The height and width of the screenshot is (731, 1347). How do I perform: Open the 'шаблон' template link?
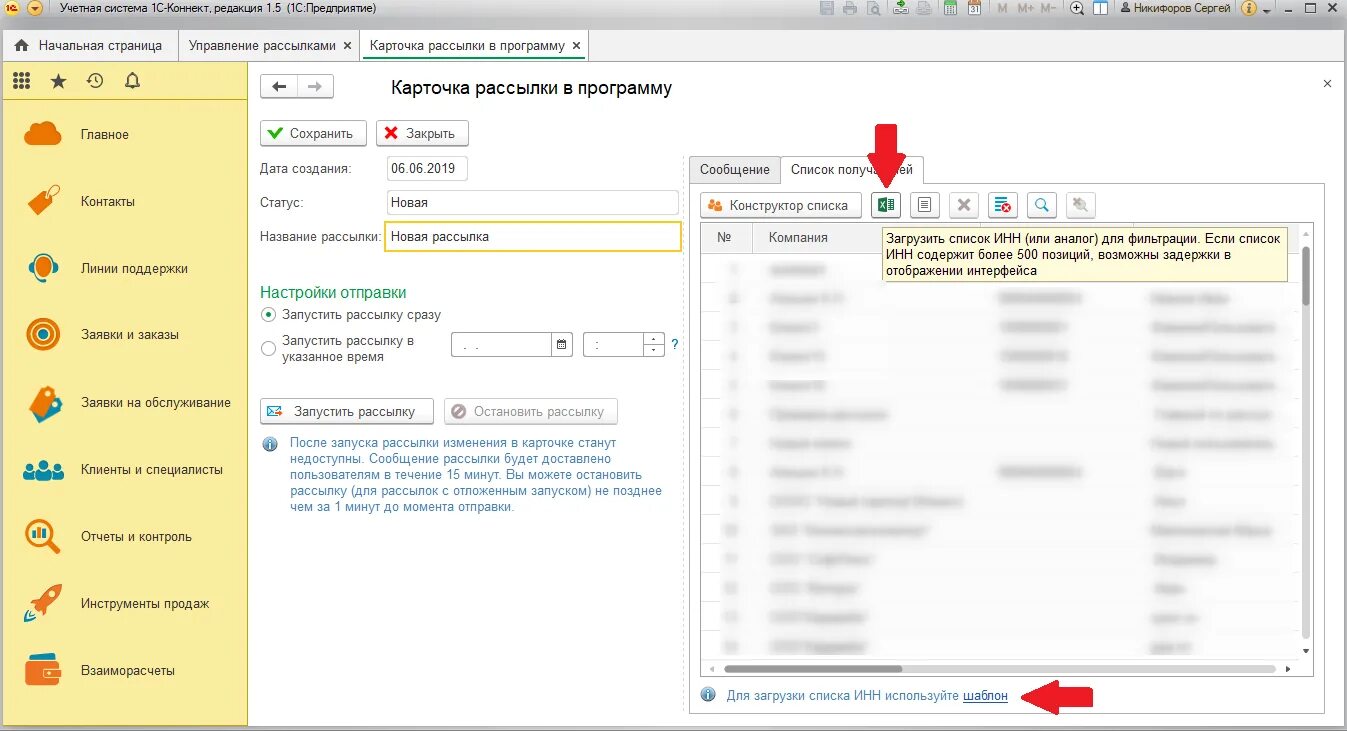pyautogui.click(x=985, y=695)
